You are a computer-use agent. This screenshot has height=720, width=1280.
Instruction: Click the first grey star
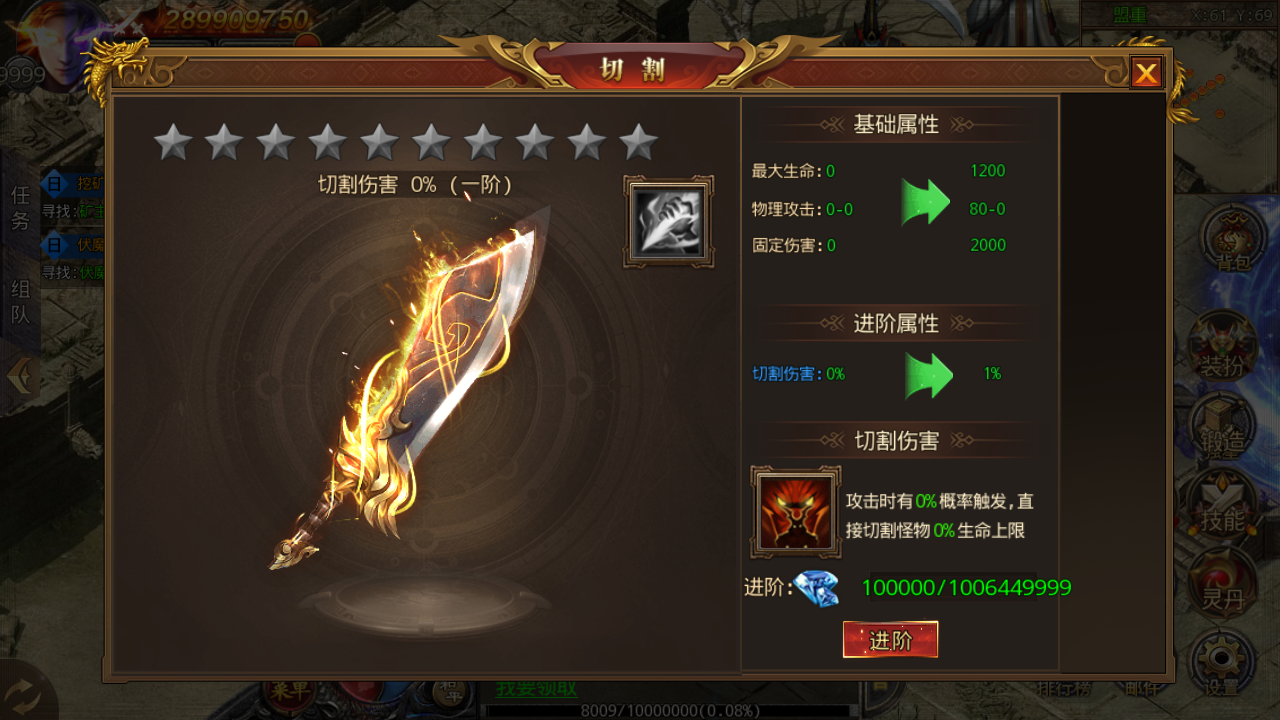(x=173, y=143)
